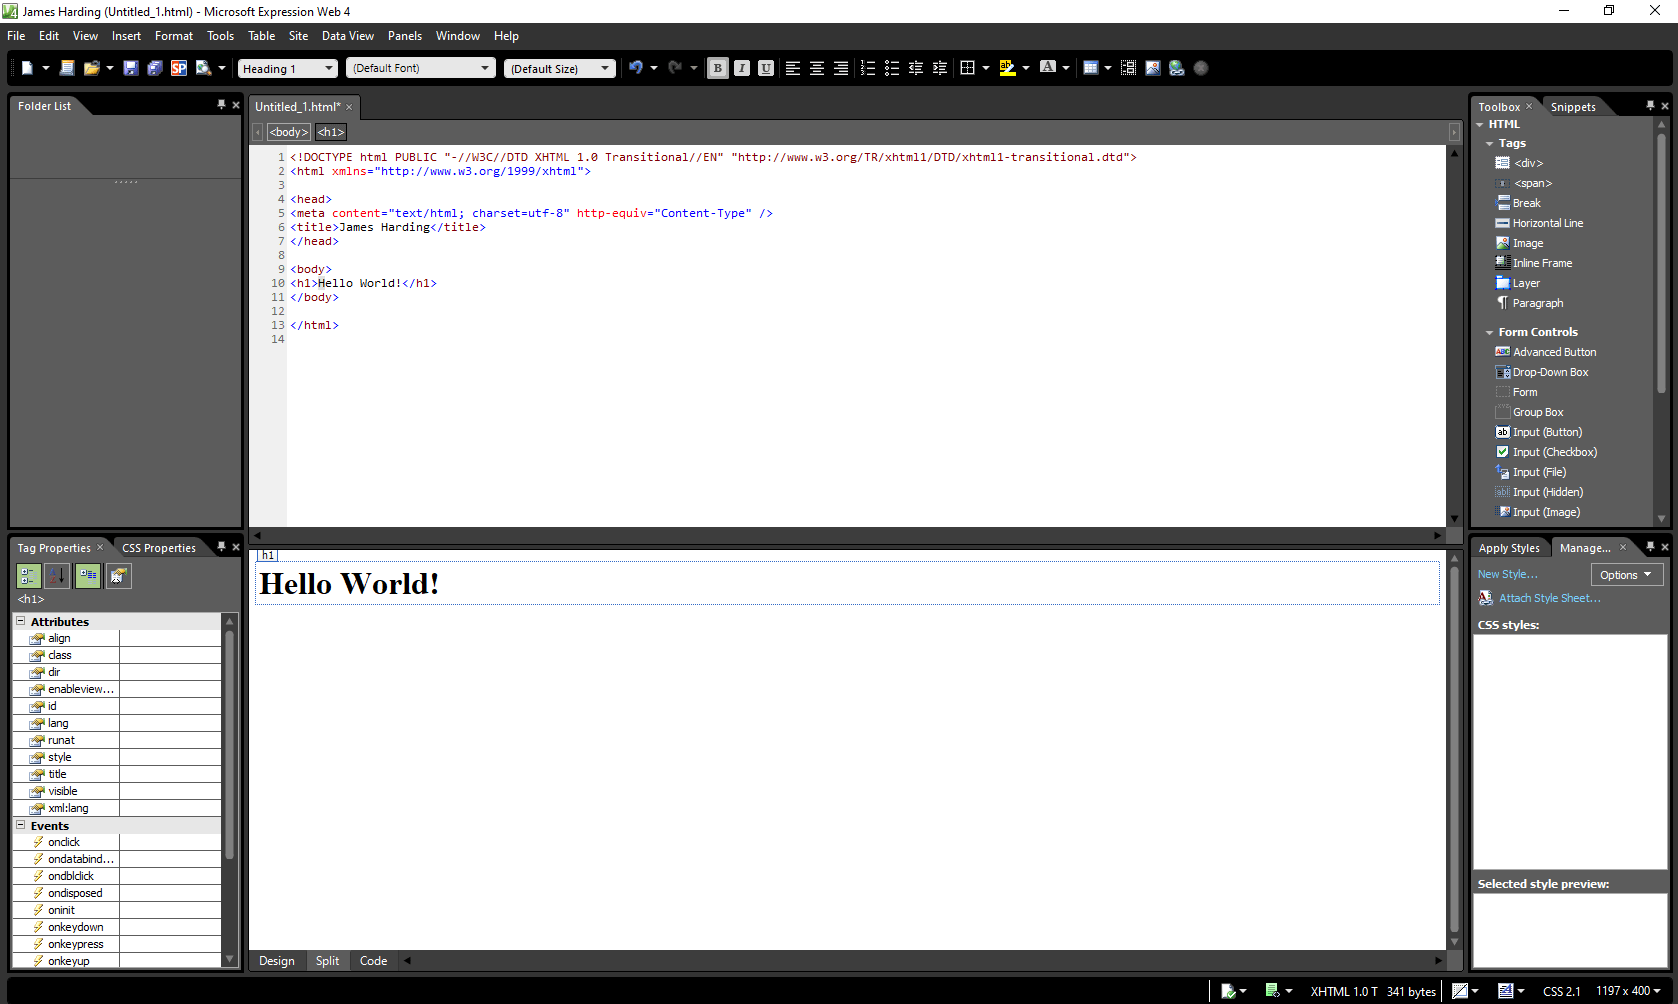Enable the numbered list formatting
1678x1004 pixels.
867,67
